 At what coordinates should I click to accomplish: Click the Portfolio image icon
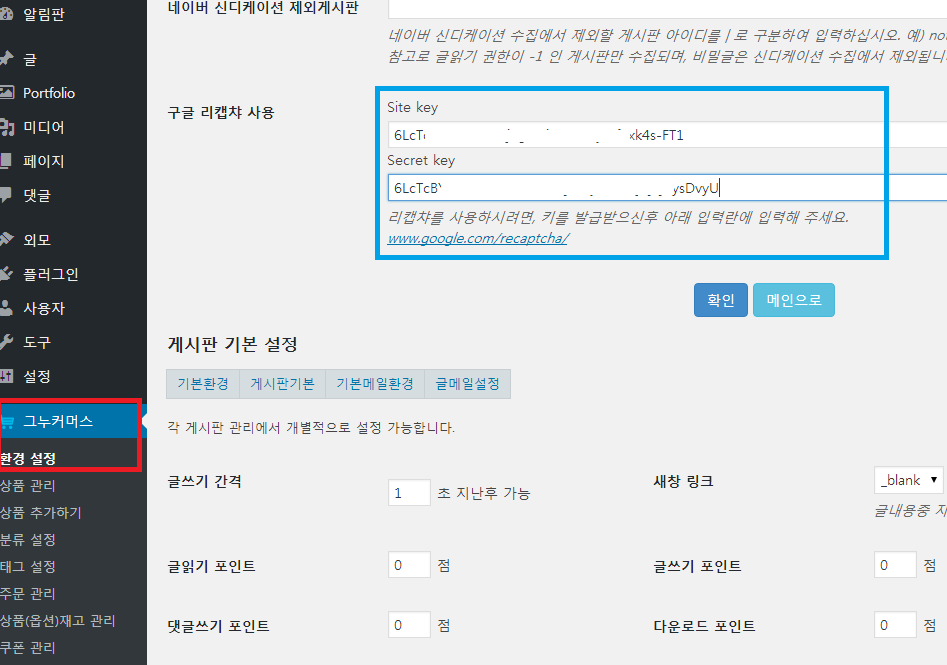(6, 92)
